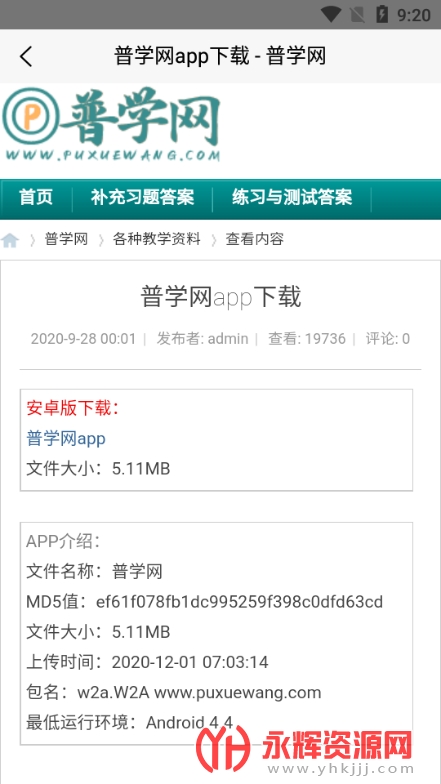Open 练习与测试答案 nav tab
441x784 pixels.
coord(292,197)
